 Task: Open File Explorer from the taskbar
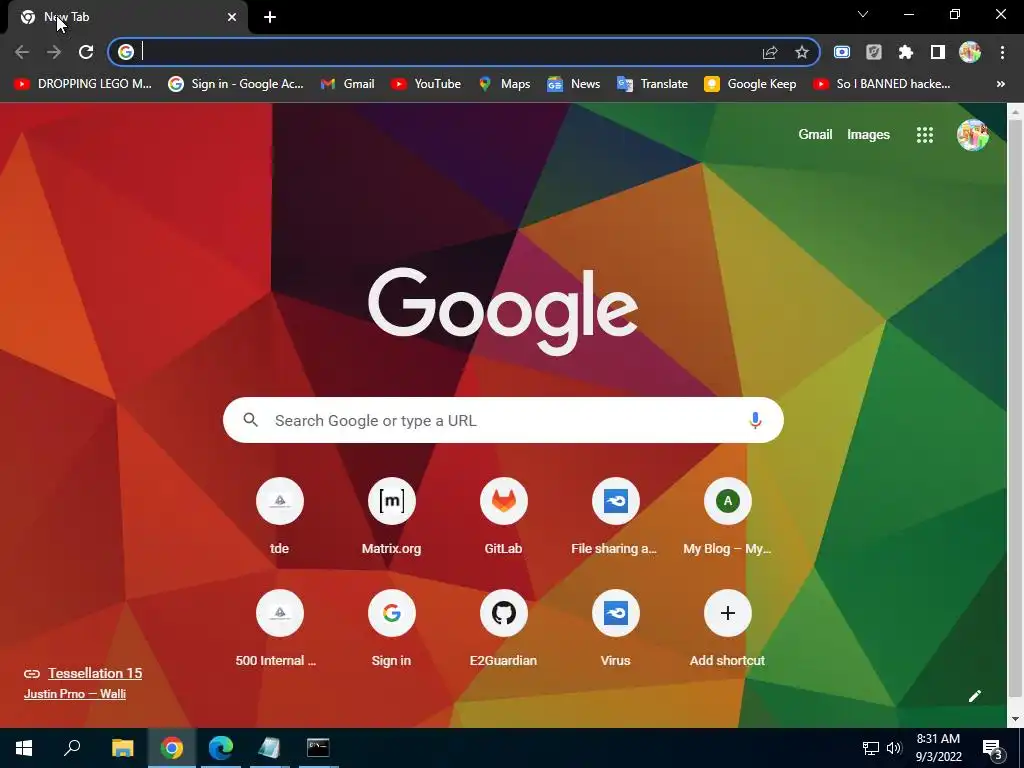(123, 748)
